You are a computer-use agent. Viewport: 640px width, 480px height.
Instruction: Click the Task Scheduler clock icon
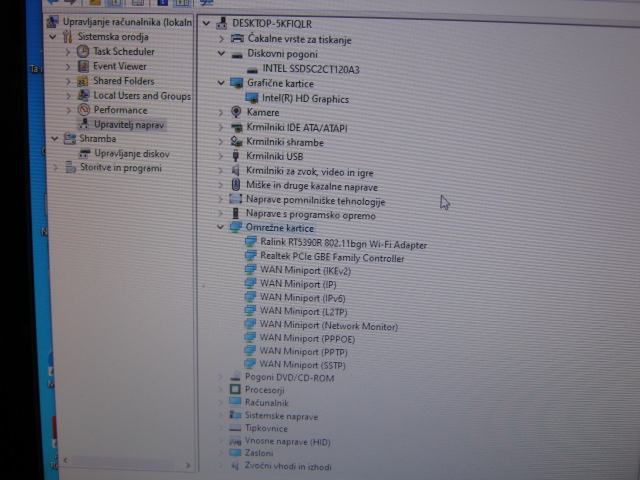(x=83, y=51)
